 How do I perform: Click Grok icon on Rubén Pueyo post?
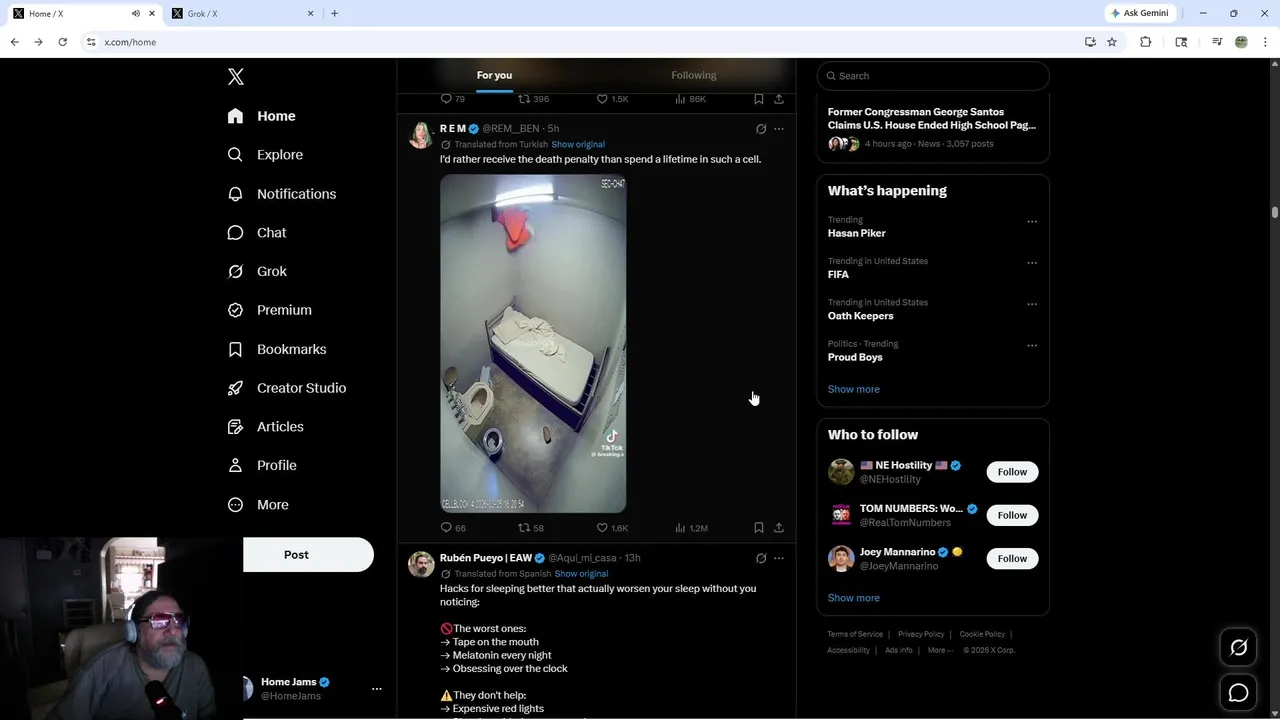point(761,558)
